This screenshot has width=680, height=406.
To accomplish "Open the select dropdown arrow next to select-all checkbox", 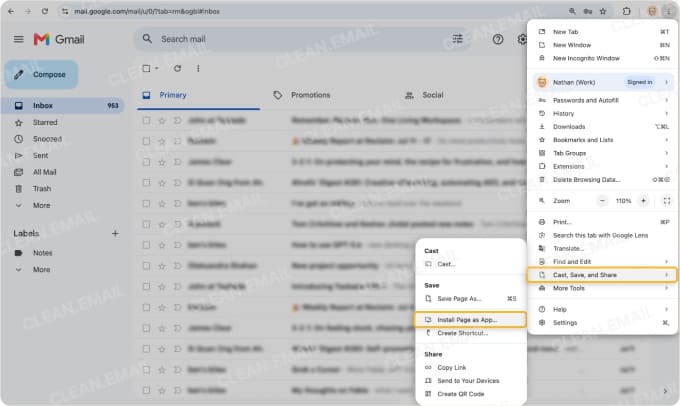I will (157, 69).
